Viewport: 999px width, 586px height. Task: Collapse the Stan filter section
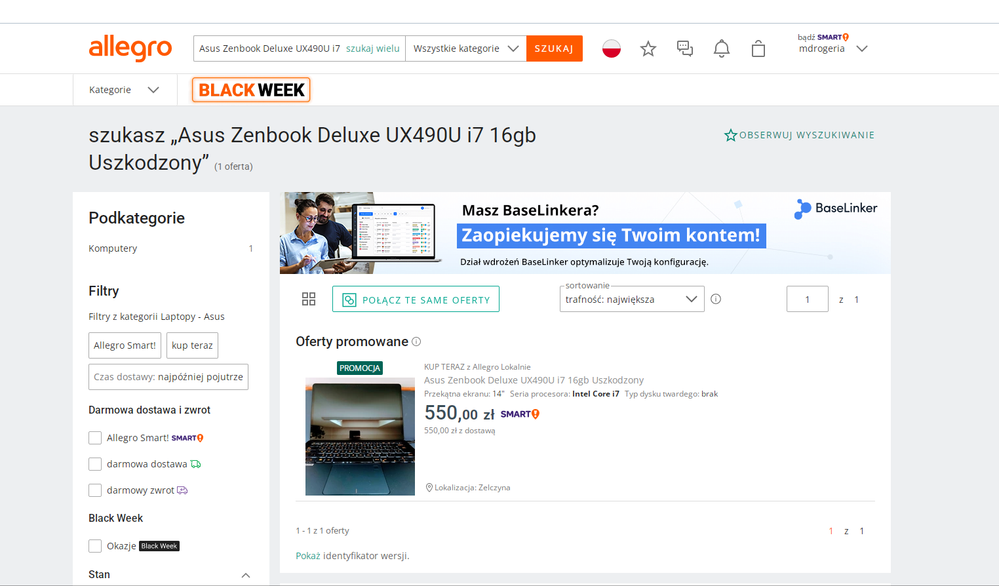246,575
